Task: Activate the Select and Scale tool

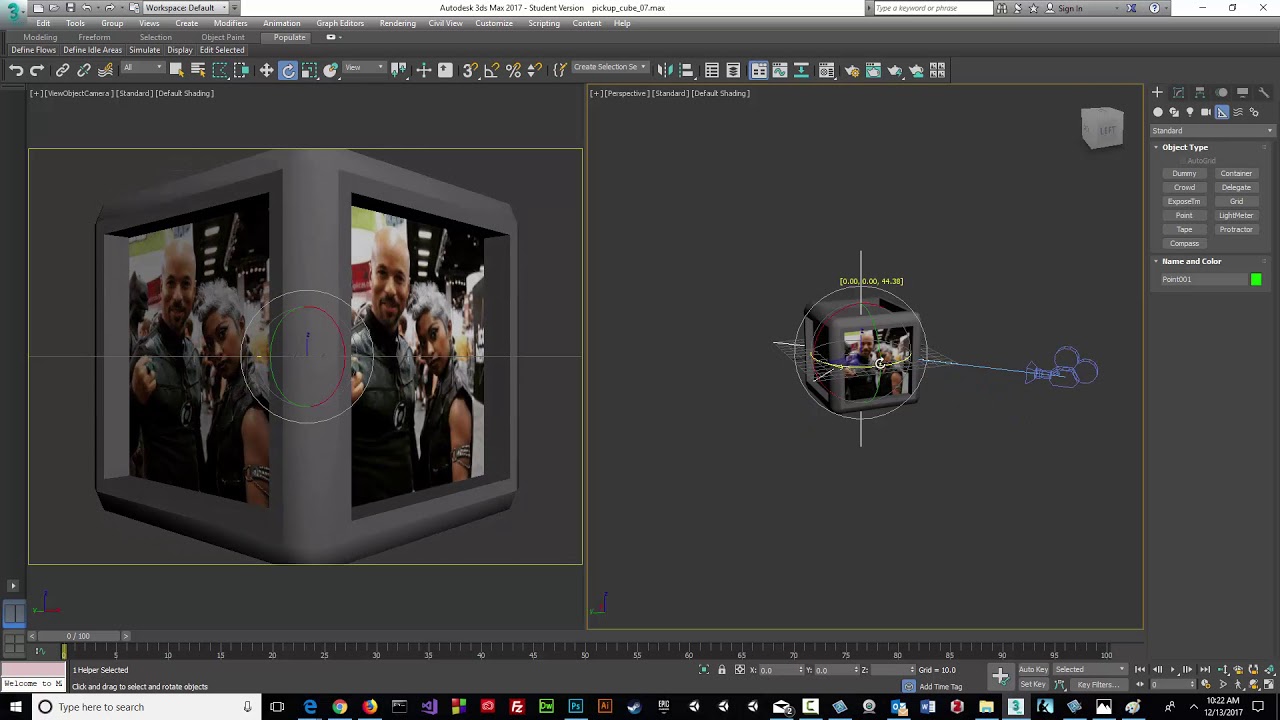Action: [x=309, y=70]
